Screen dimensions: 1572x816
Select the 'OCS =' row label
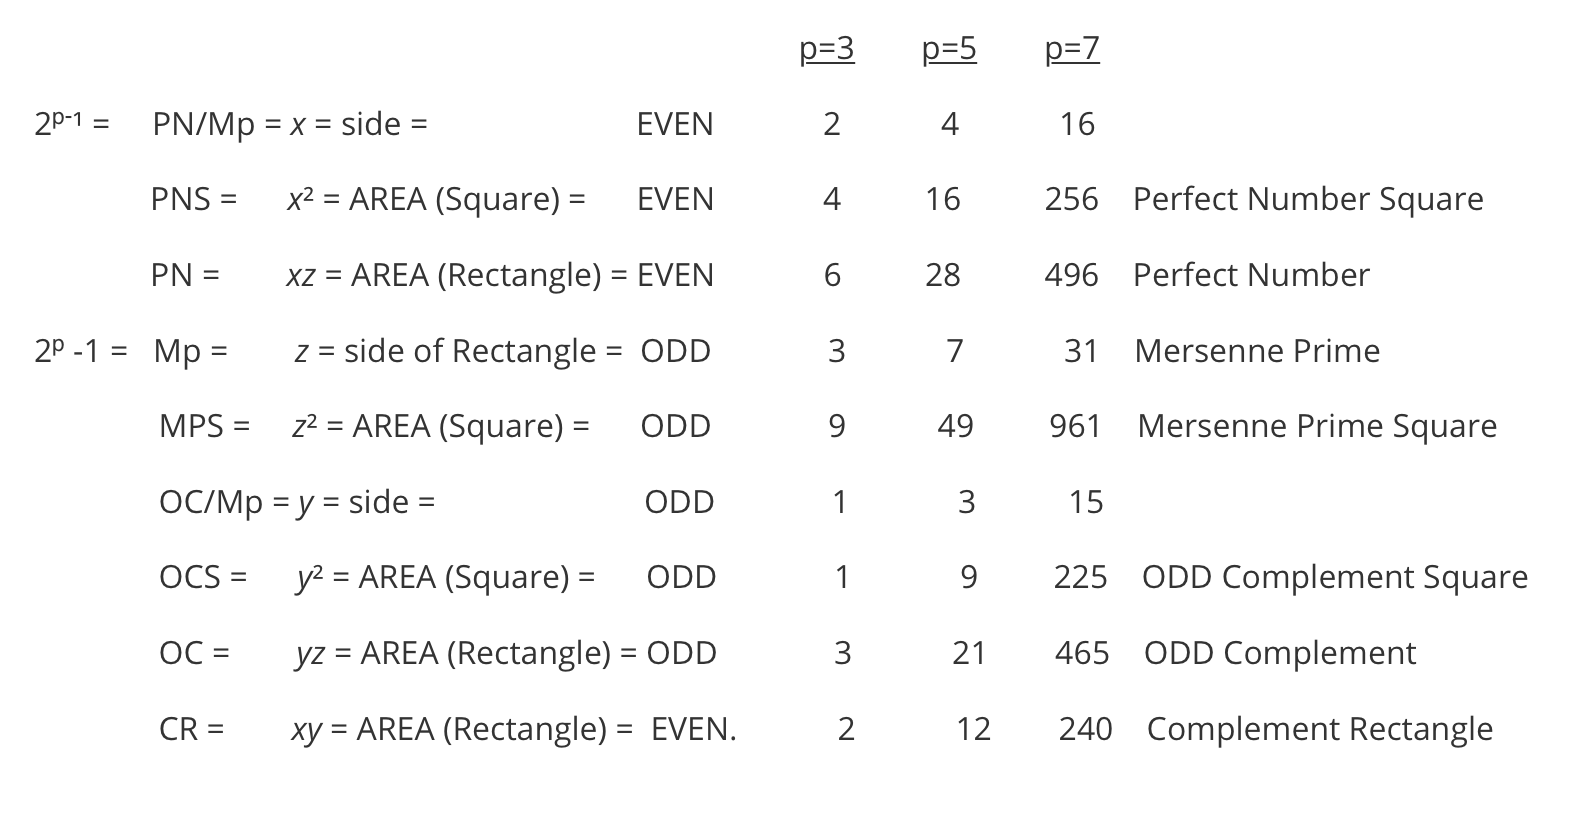[203, 577]
